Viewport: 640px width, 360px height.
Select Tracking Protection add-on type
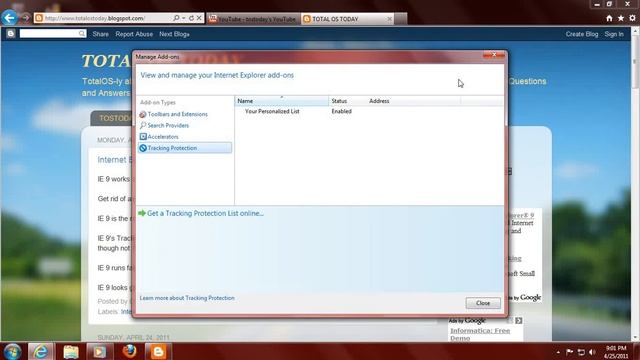[185, 148]
